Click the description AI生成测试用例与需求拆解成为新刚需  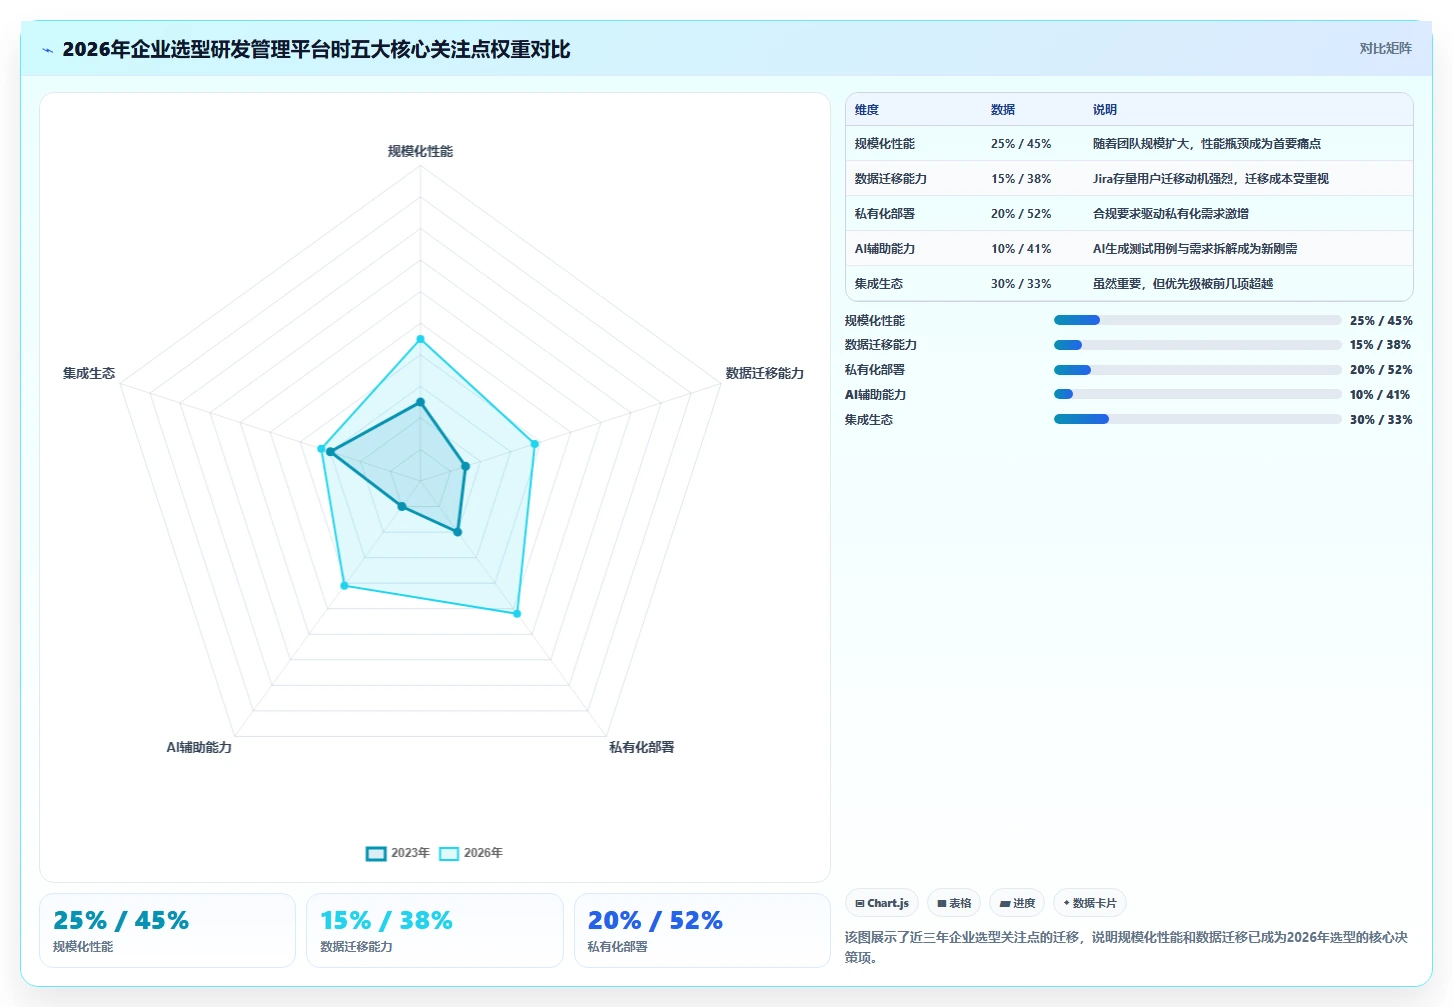(x=1195, y=249)
